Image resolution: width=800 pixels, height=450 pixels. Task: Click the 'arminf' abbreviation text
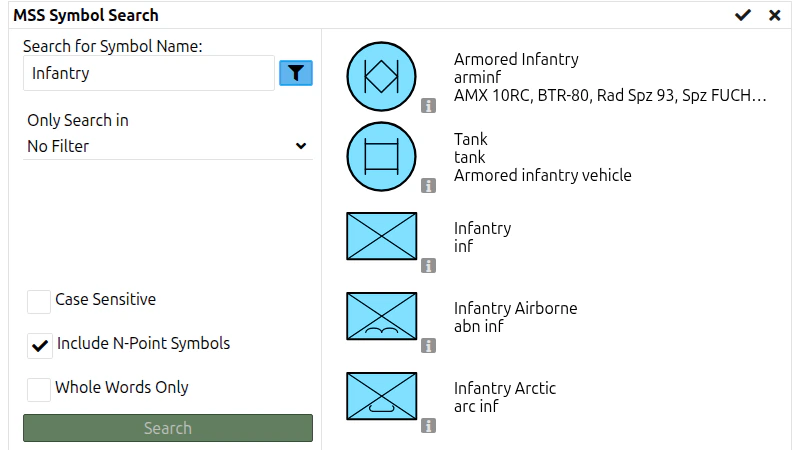pos(478,78)
